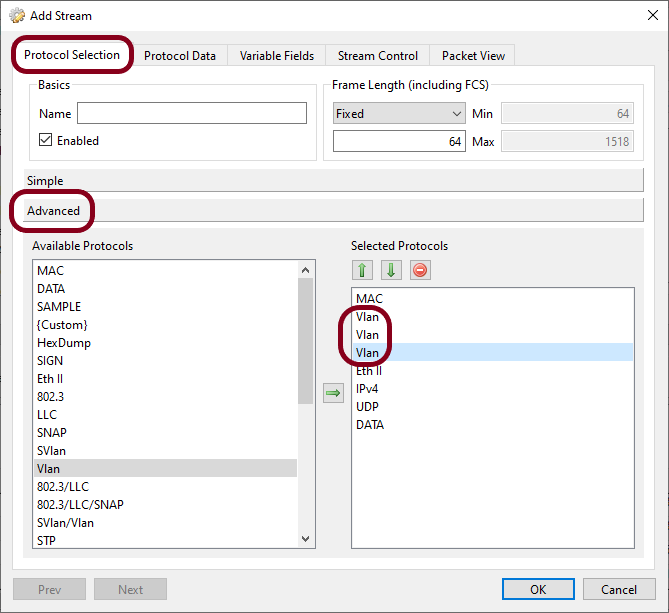
Task: Select 802.3/LLC in Available Protocols
Action: tap(166, 487)
